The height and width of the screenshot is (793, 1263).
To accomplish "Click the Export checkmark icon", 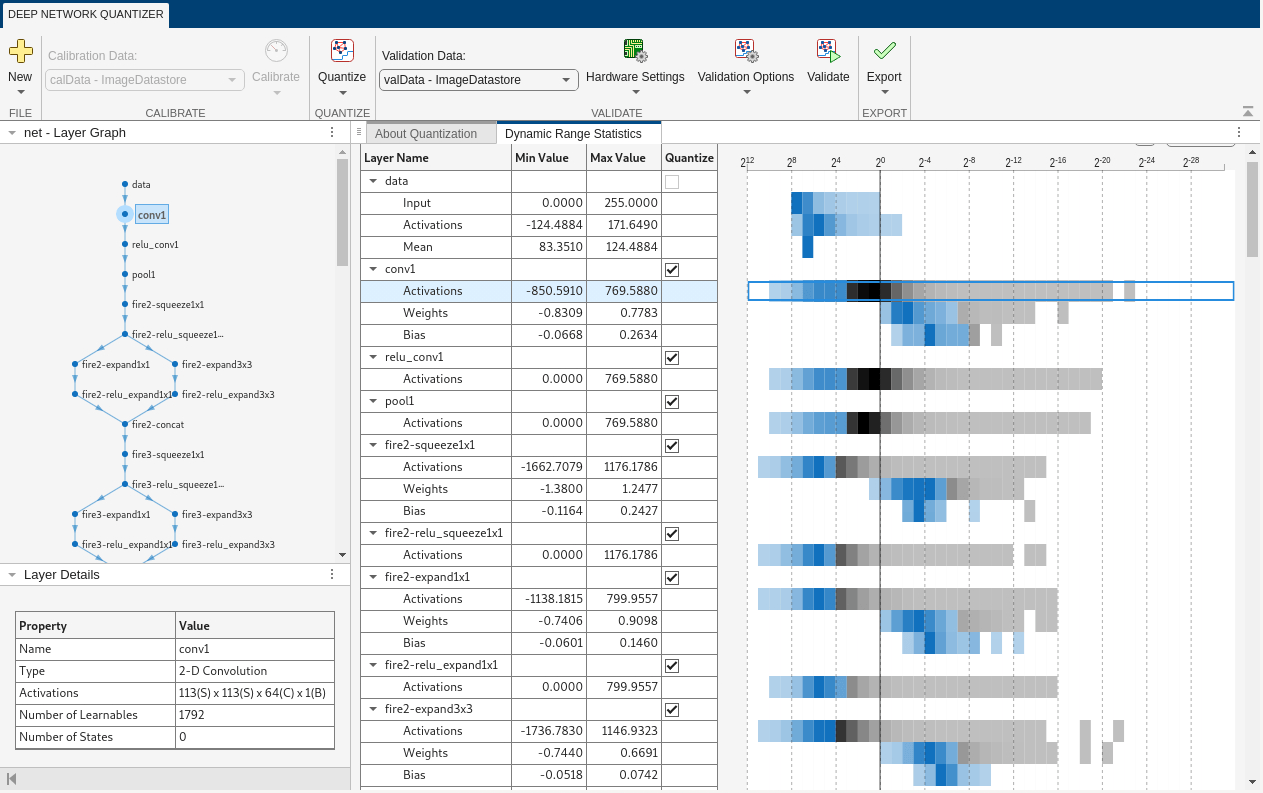I will pos(884,51).
